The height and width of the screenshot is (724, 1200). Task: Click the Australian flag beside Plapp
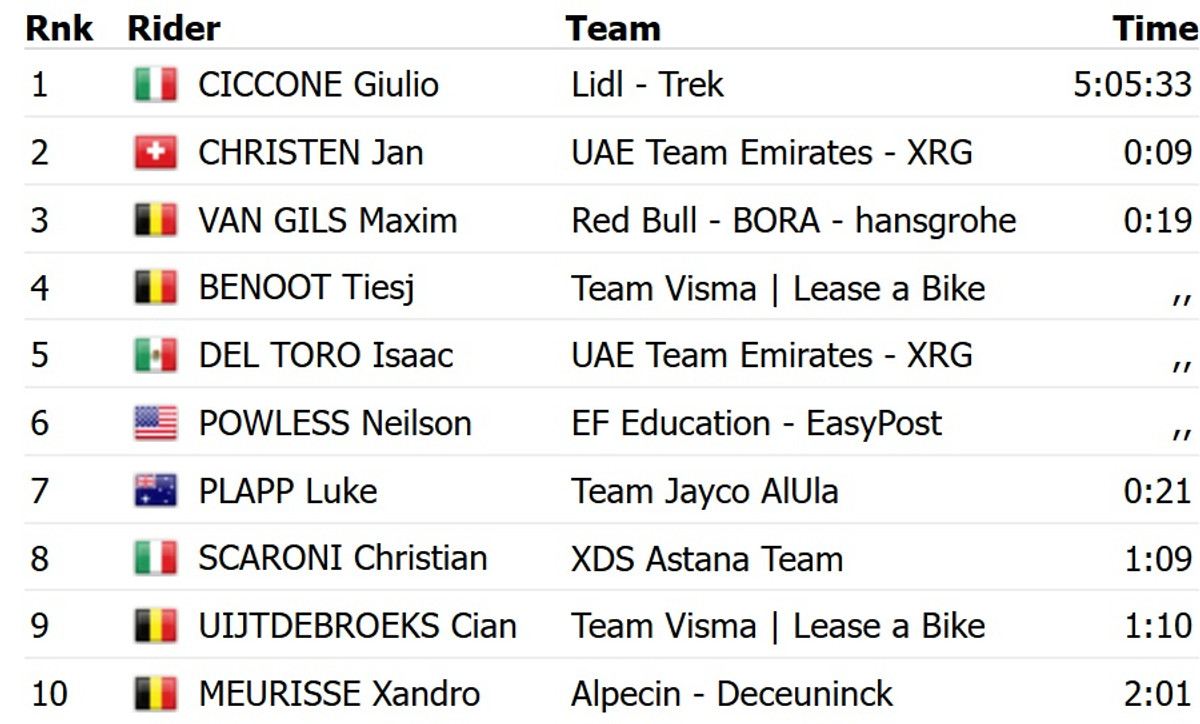[x=155, y=491]
